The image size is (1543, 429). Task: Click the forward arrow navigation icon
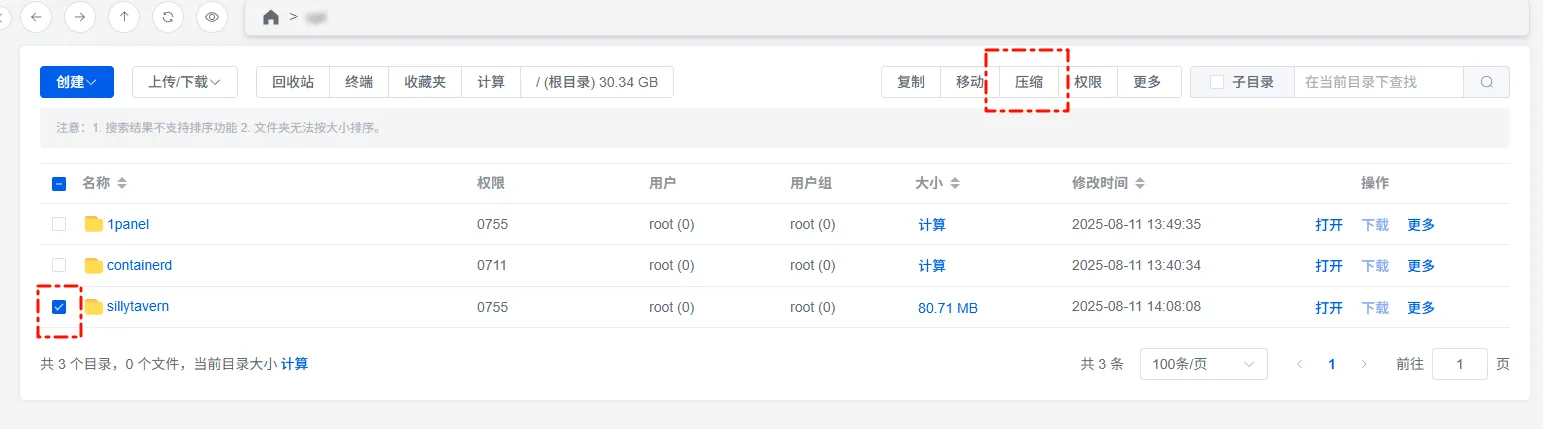click(80, 16)
